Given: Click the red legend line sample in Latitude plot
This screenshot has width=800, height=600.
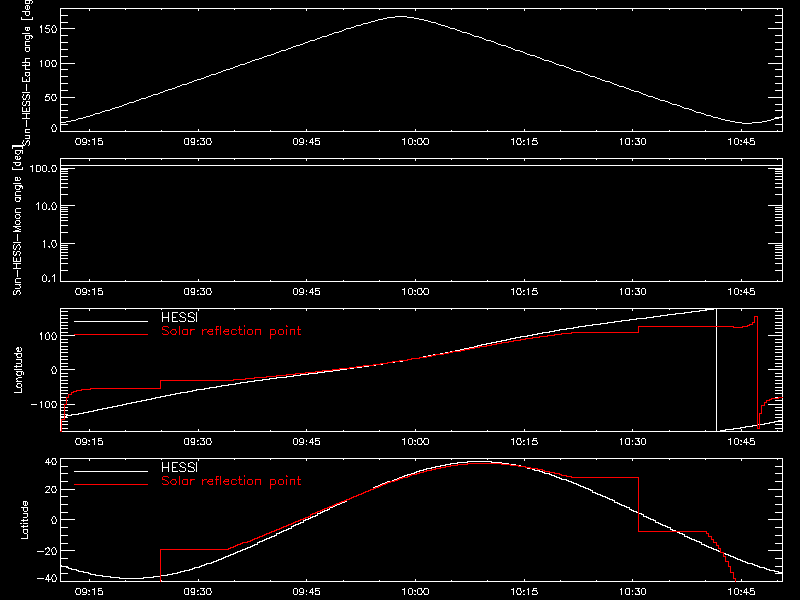Looking at the screenshot, I should pyautogui.click(x=111, y=485).
